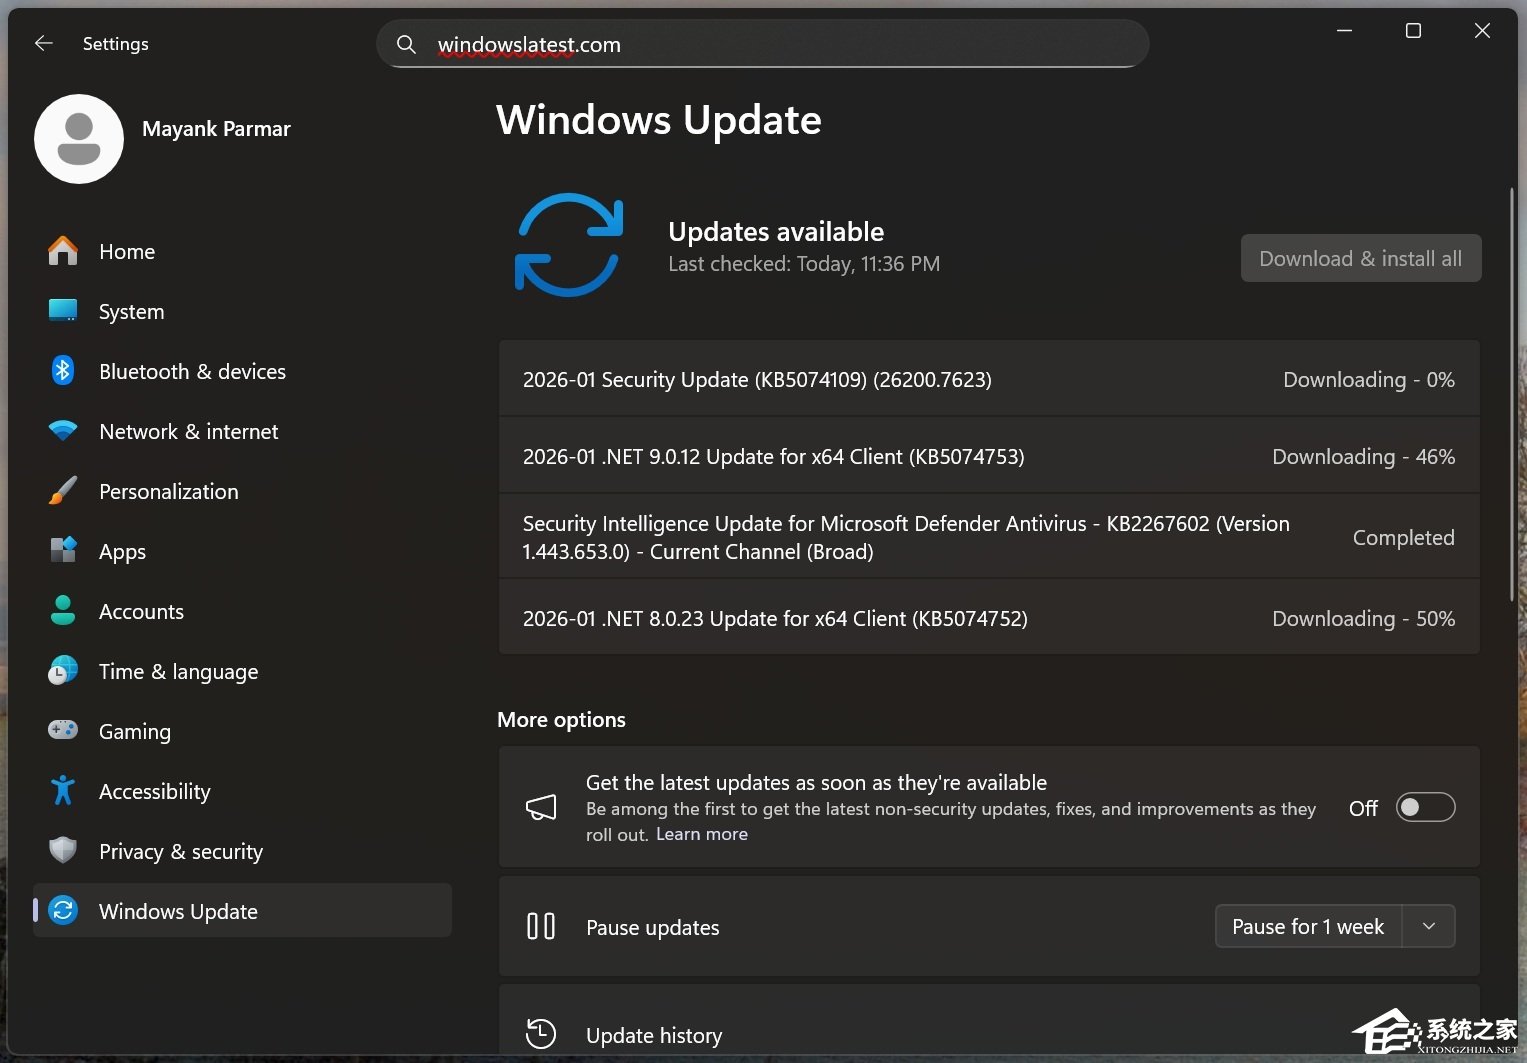Click the Apps icon in sidebar

63,550
